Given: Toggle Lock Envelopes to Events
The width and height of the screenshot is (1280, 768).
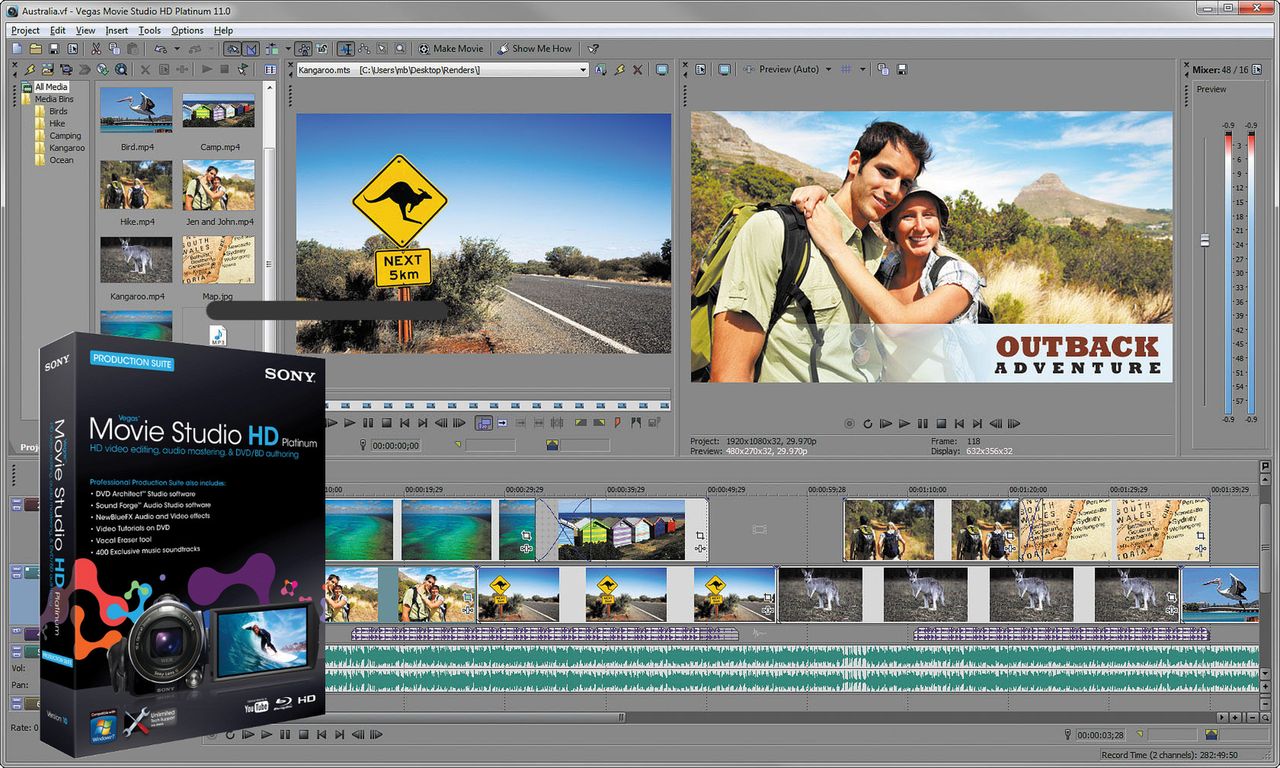Looking at the screenshot, I should coord(304,48).
